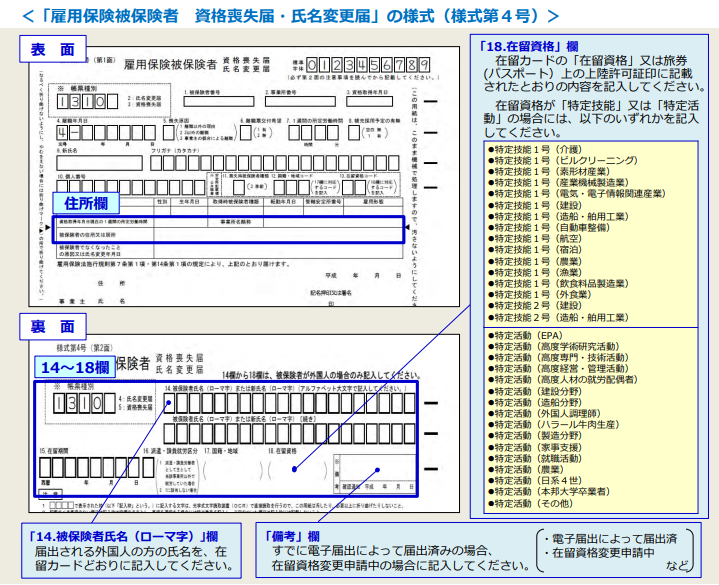Click the 裏面 label box

pyautogui.click(x=53, y=326)
